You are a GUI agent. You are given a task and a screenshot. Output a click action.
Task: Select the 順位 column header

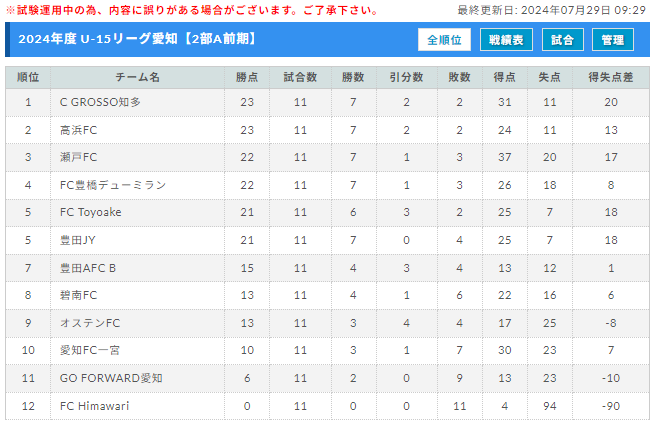pyautogui.click(x=28, y=77)
